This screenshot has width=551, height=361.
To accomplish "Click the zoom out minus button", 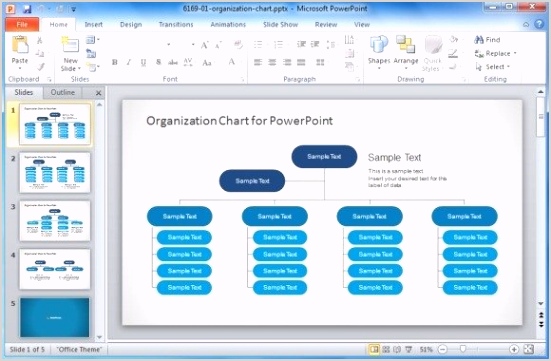I will click(x=443, y=349).
